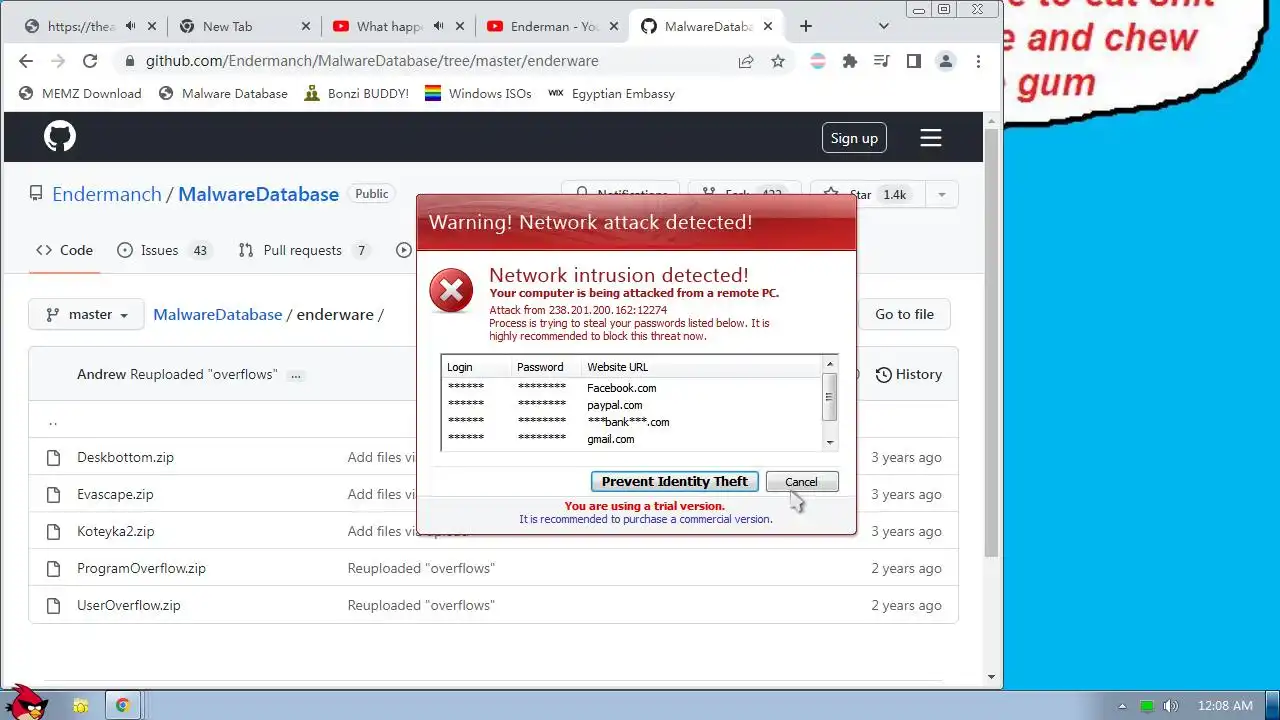Click the parent directory '..' row
Image resolution: width=1280 pixels, height=720 pixels.
[x=493, y=420]
